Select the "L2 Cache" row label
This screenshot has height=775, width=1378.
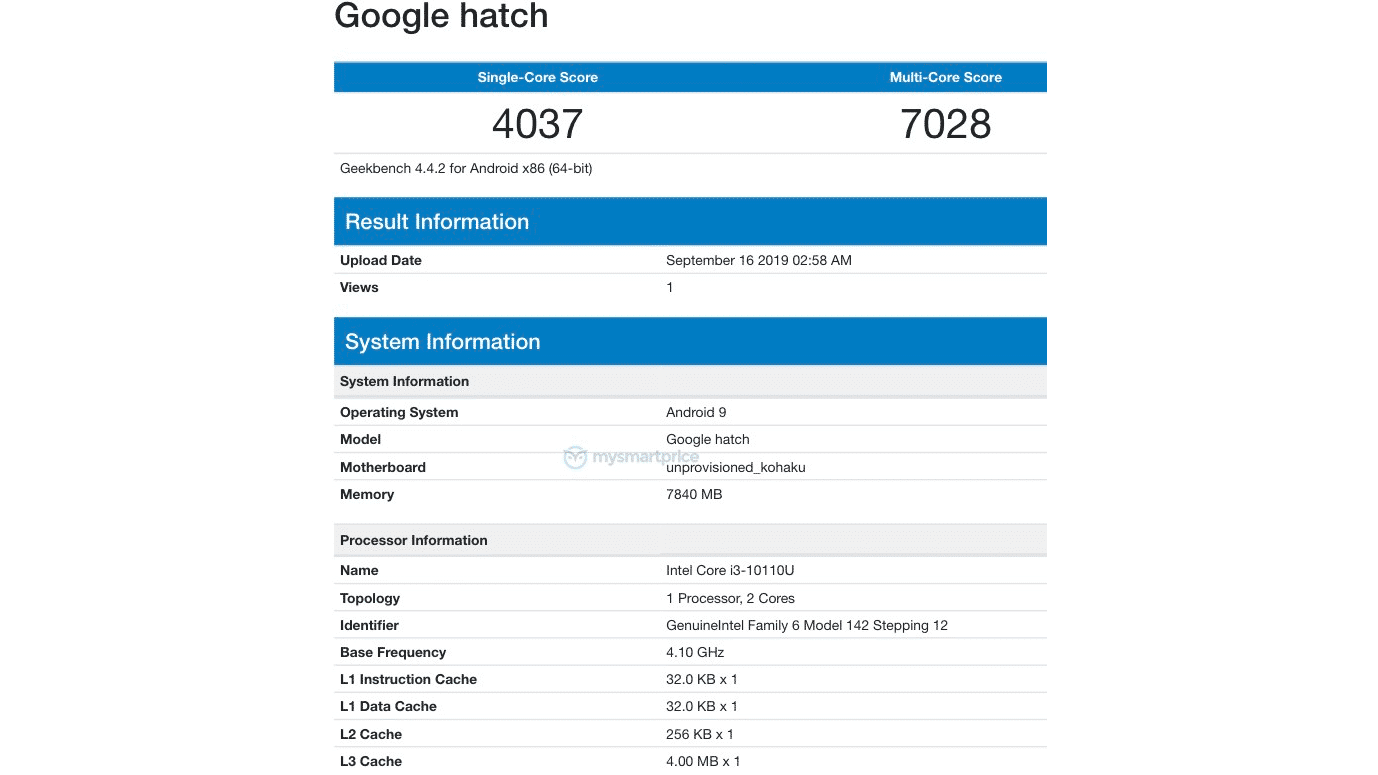[371, 734]
